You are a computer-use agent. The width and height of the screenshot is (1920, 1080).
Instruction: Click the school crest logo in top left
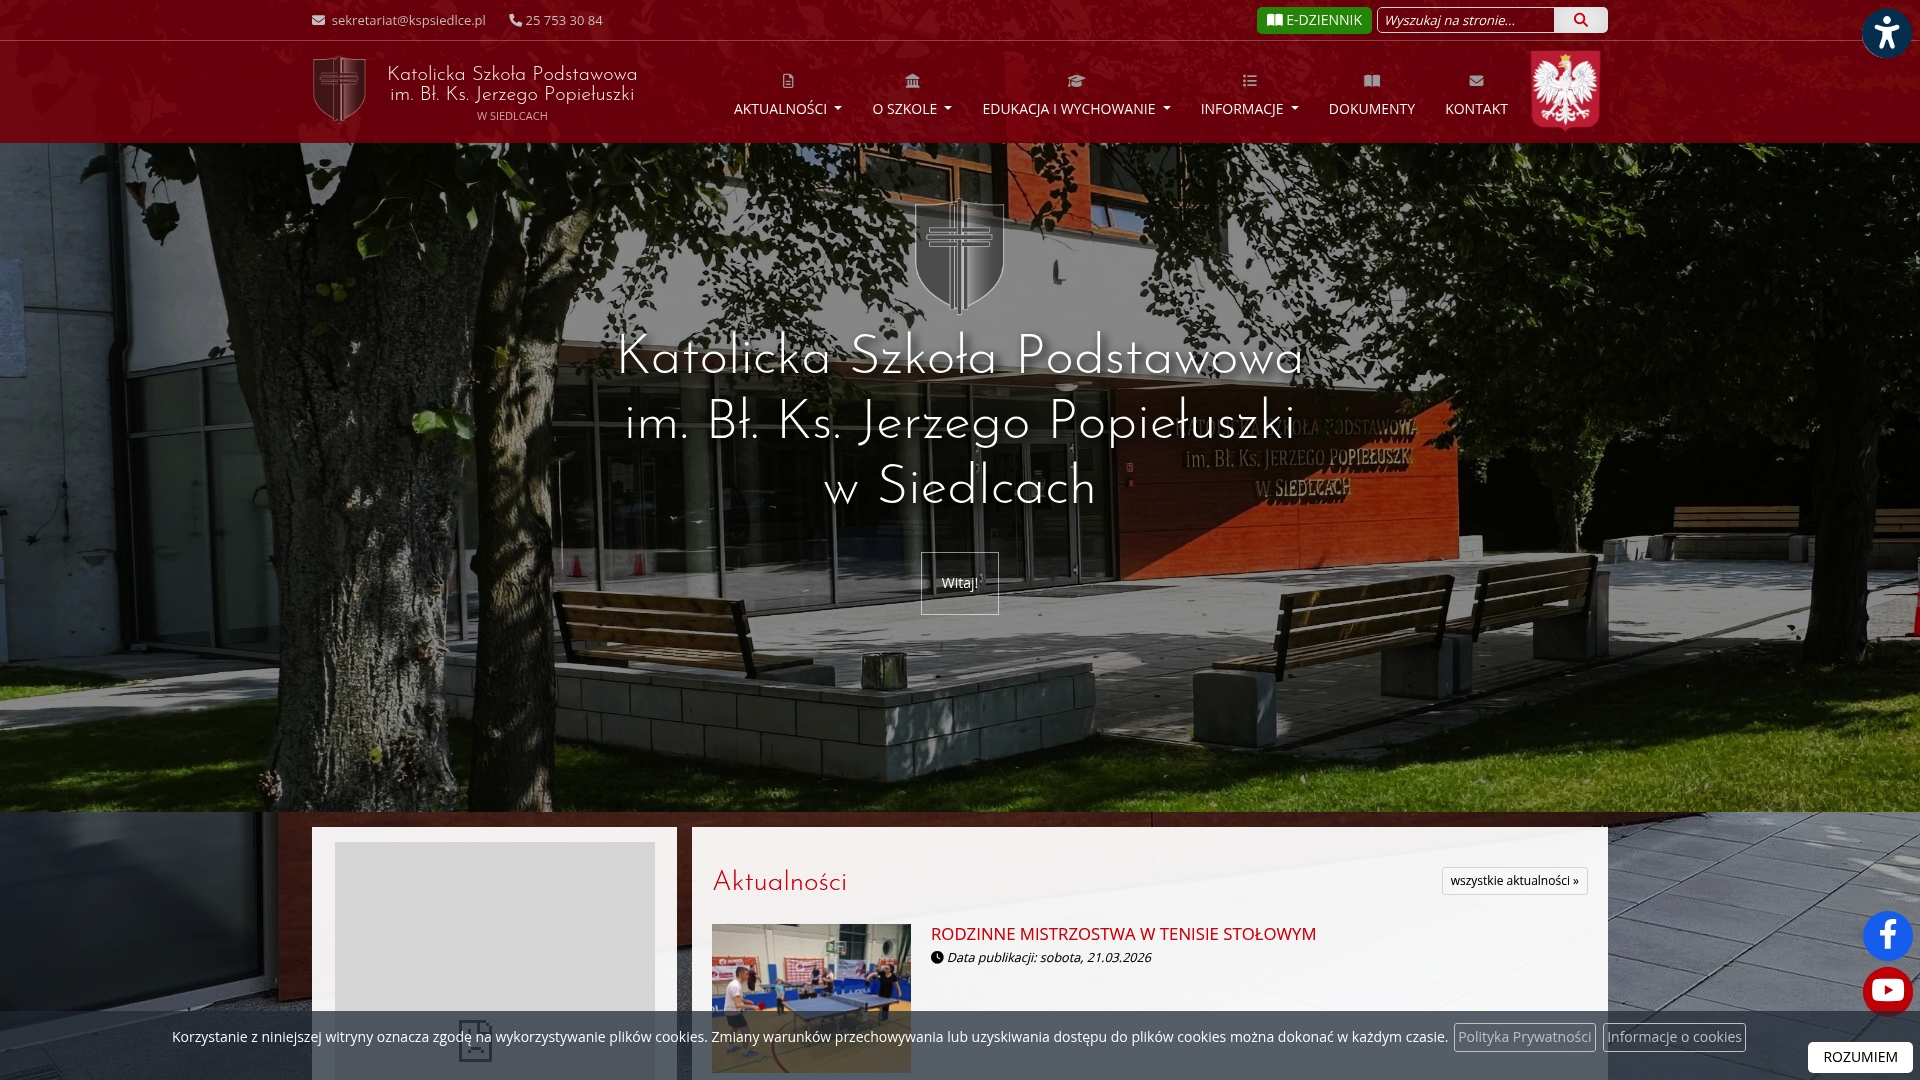pyautogui.click(x=338, y=90)
